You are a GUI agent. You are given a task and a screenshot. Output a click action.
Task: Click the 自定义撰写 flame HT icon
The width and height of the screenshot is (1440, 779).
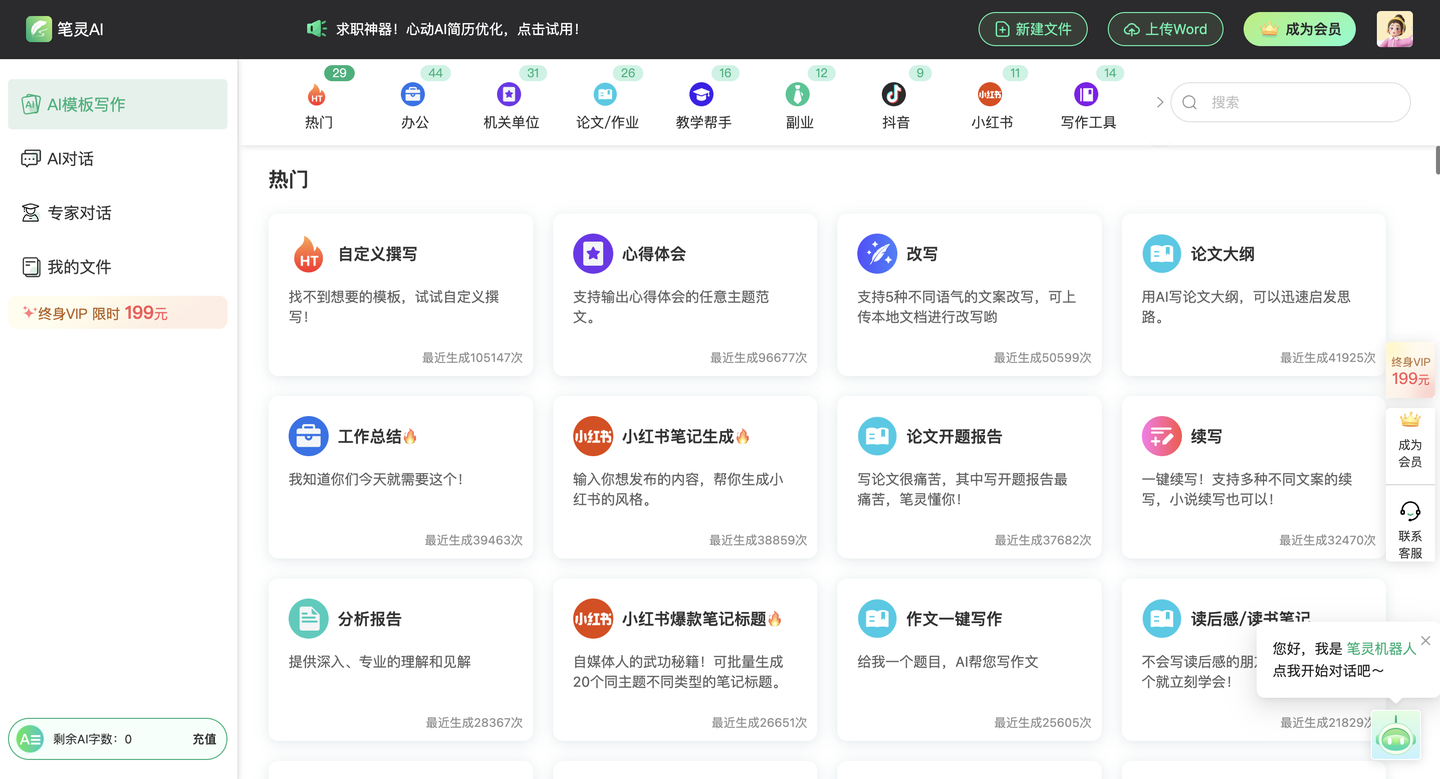tap(308, 254)
